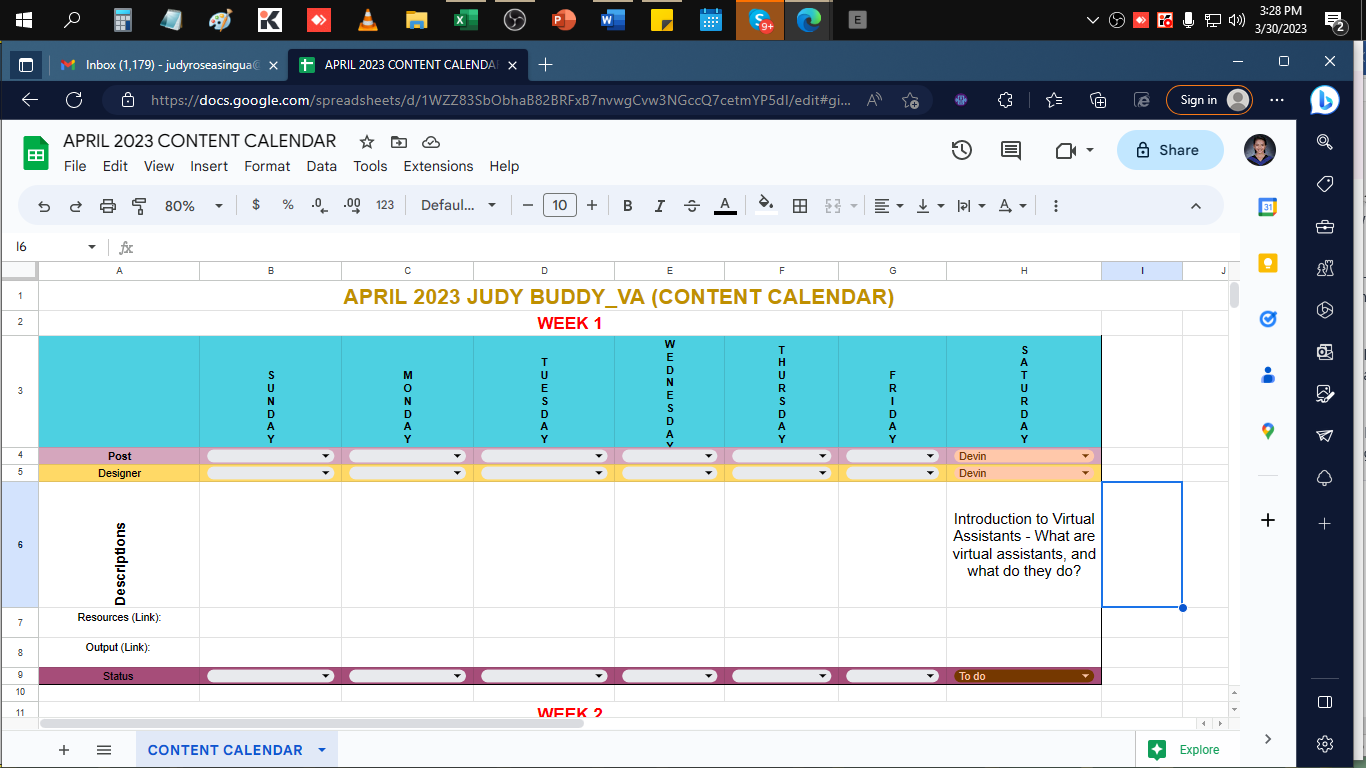Open the comments history icon

pos(1011,150)
